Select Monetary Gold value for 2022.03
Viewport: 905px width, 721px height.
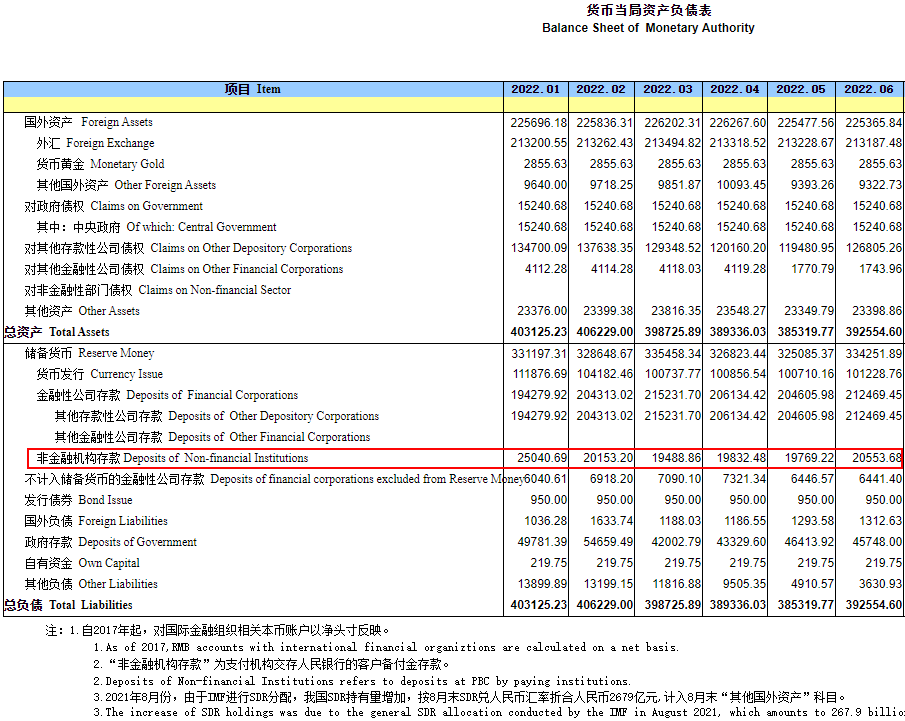[679, 164]
